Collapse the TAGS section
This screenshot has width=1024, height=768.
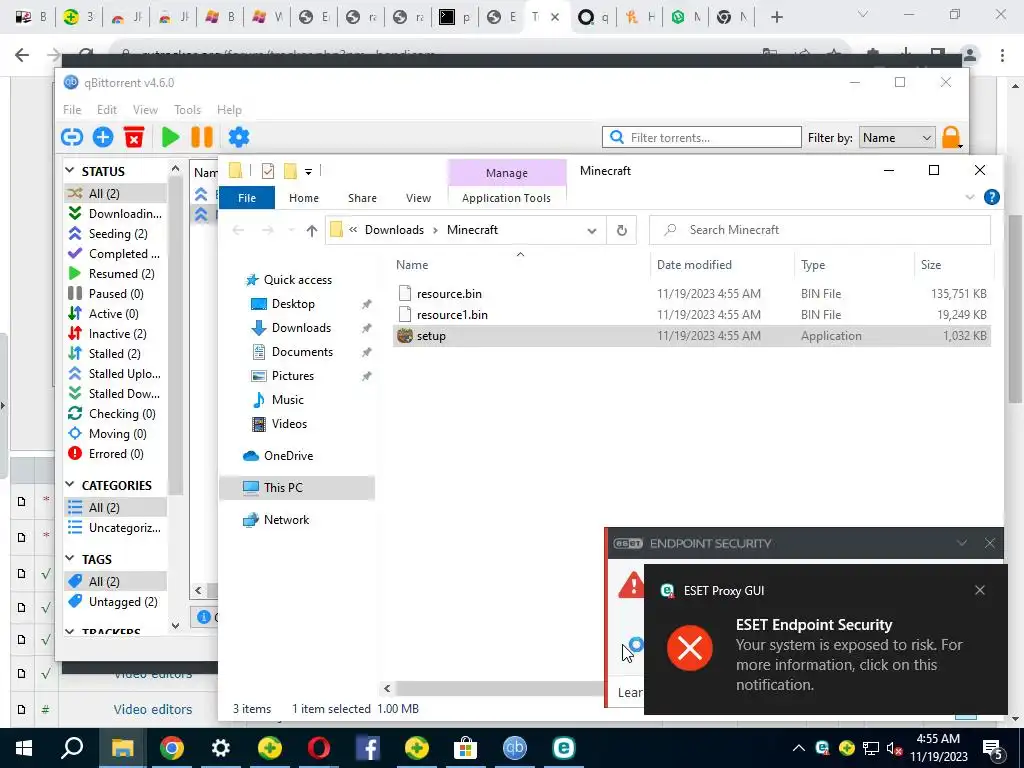coord(70,558)
